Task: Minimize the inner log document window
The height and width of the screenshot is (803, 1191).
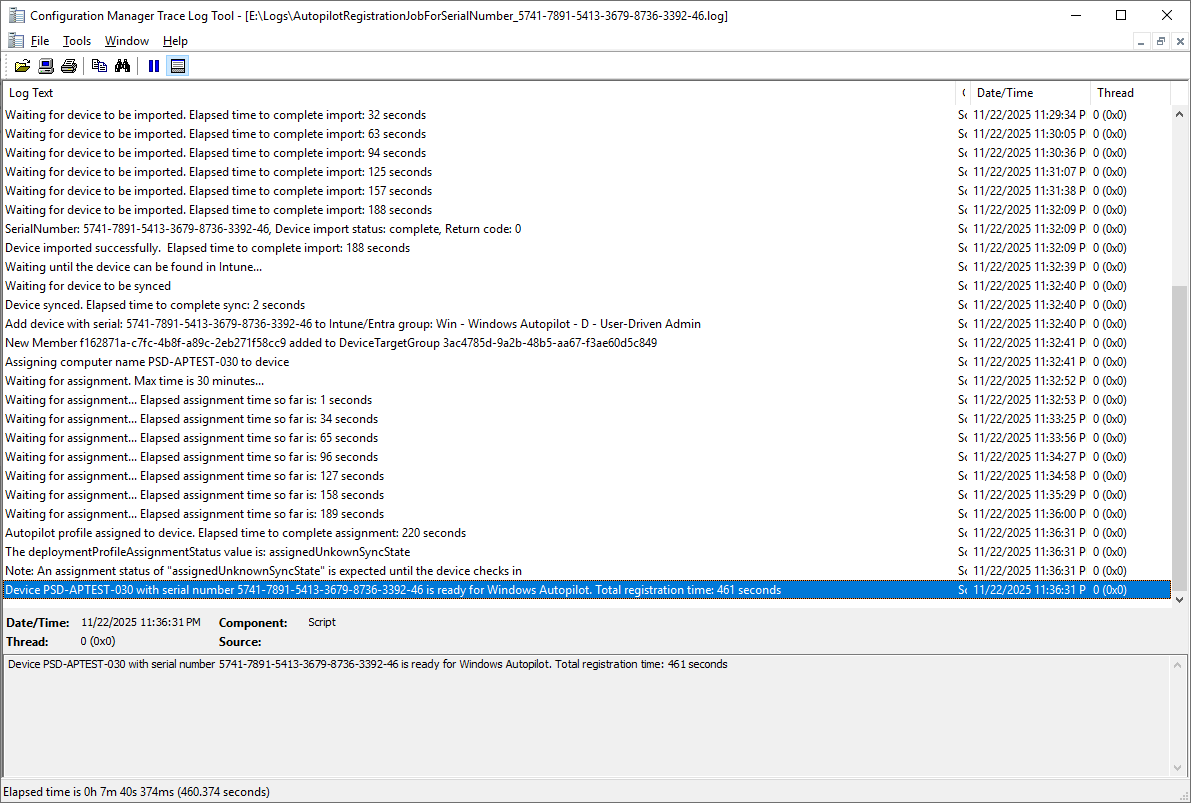Action: (x=1141, y=42)
